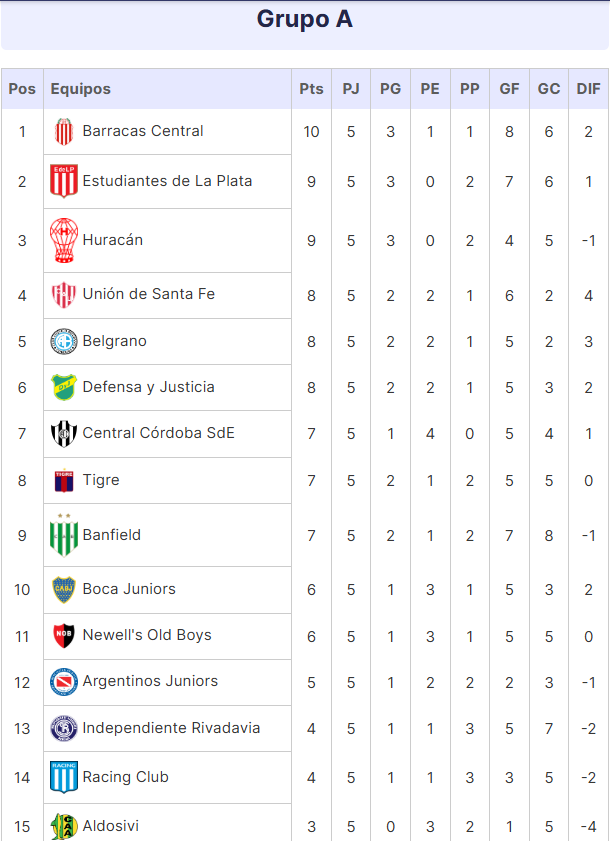The height and width of the screenshot is (841, 610).
Task: Click the Central Córdoba SdE crest
Action: [x=64, y=433]
